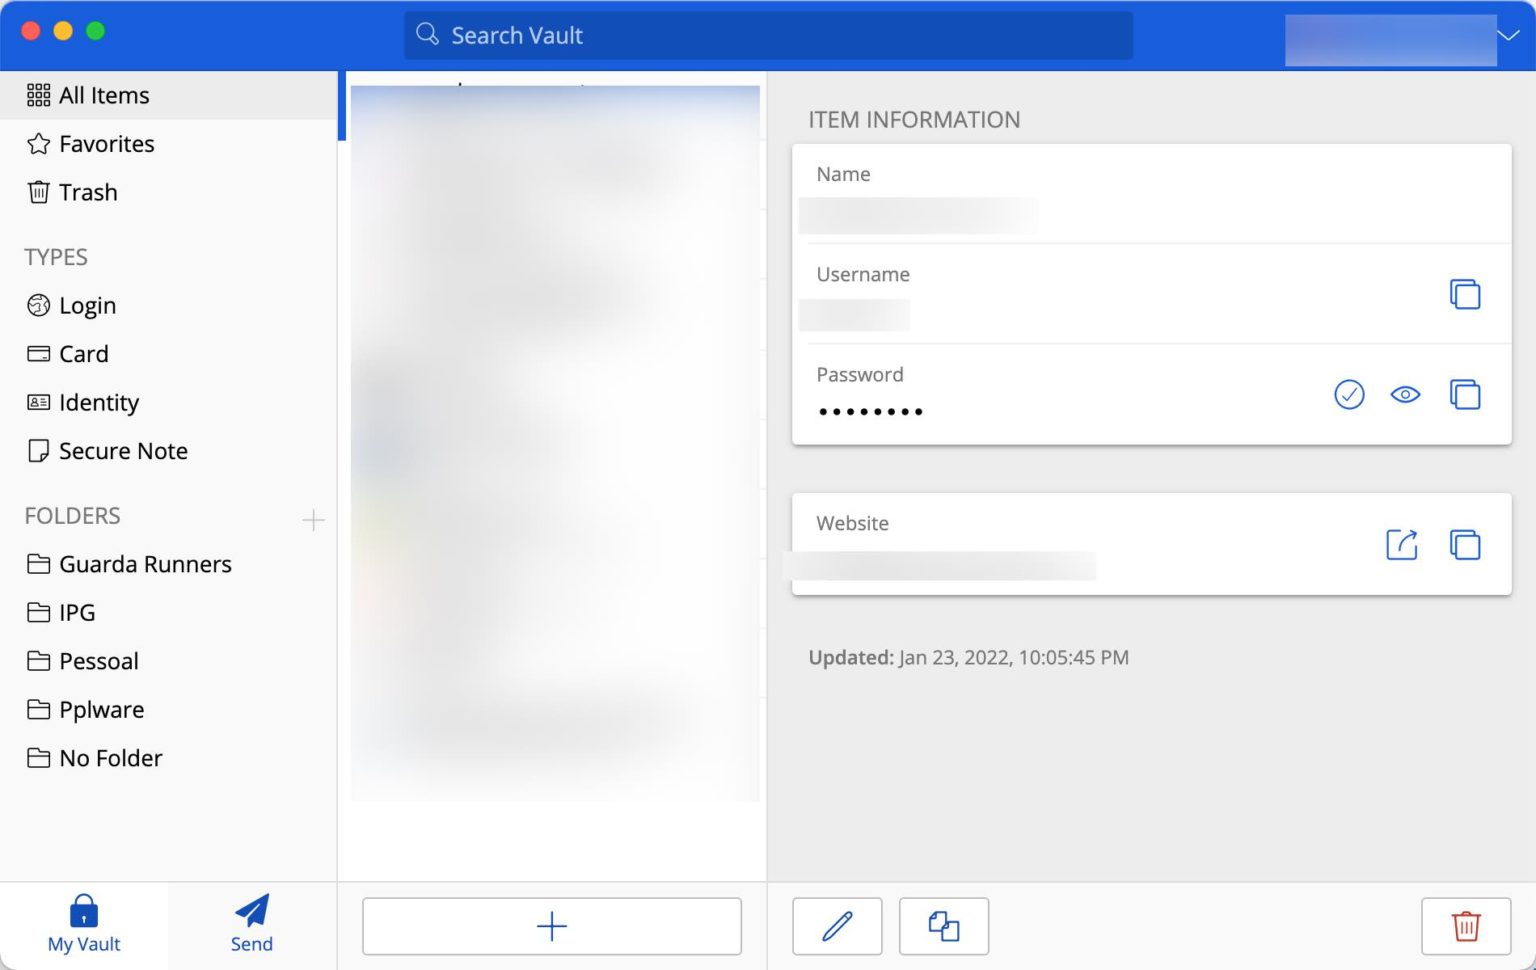The height and width of the screenshot is (970, 1536).
Task: Toggle password visibility with eye icon
Action: pos(1405,395)
